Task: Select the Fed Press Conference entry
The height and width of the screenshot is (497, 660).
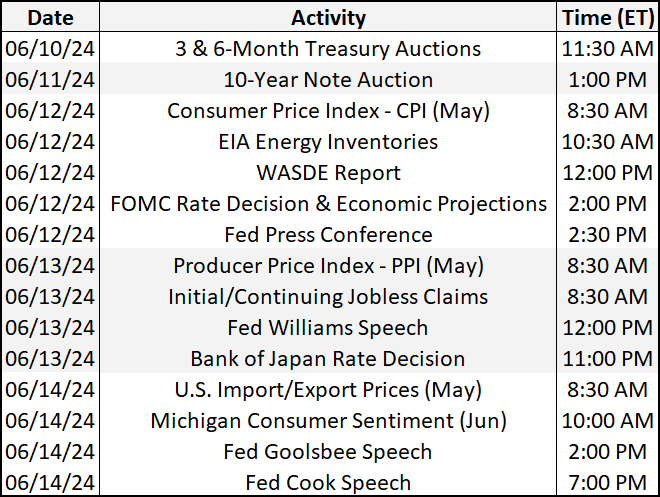Action: [x=328, y=235]
